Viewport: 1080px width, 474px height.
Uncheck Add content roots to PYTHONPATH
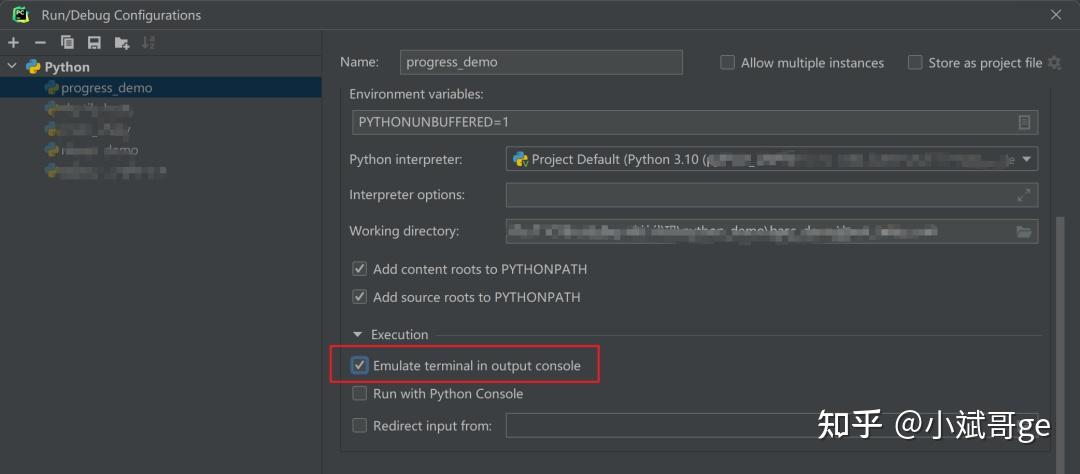360,269
